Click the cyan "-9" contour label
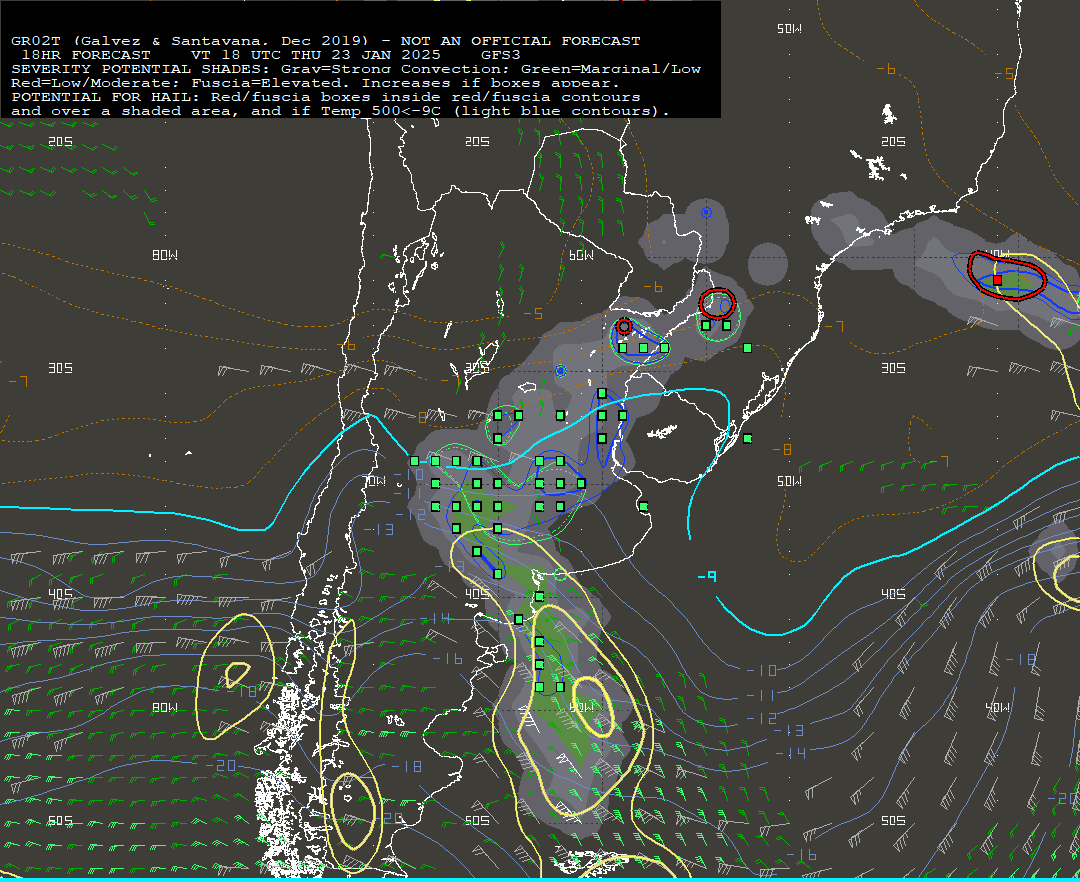 707,576
